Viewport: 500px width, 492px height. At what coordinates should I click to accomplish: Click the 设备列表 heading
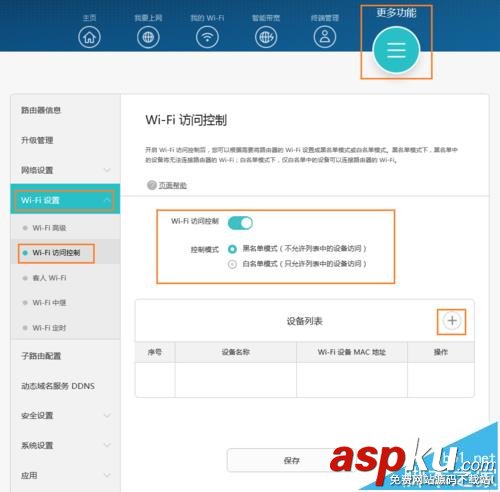click(x=304, y=321)
